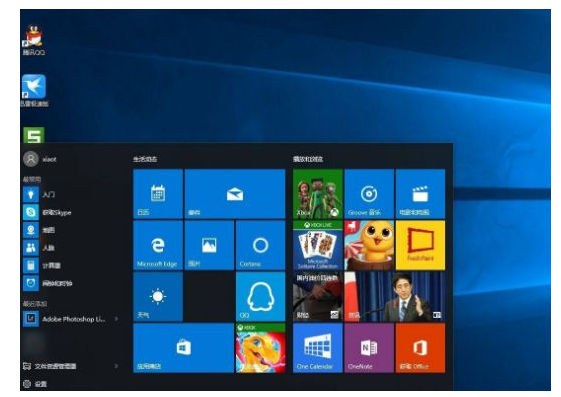Click the right tile group header name
The image size is (561, 397).
tap(308, 159)
